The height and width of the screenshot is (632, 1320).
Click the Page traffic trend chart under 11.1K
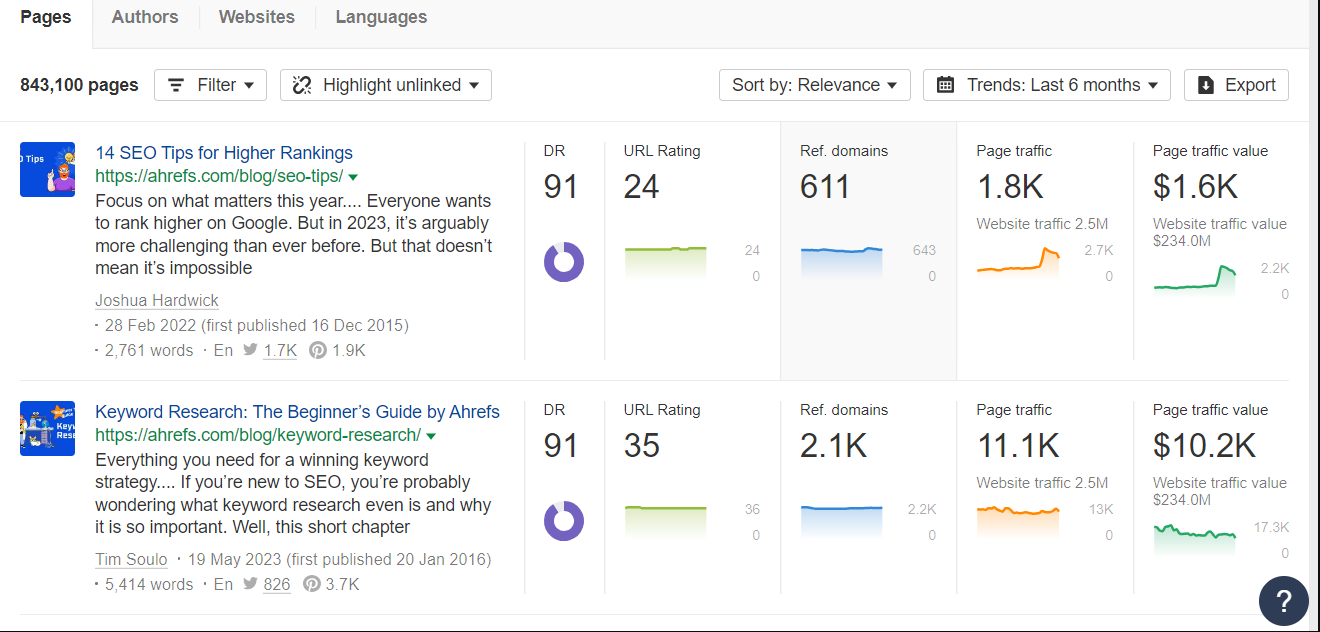(1018, 521)
